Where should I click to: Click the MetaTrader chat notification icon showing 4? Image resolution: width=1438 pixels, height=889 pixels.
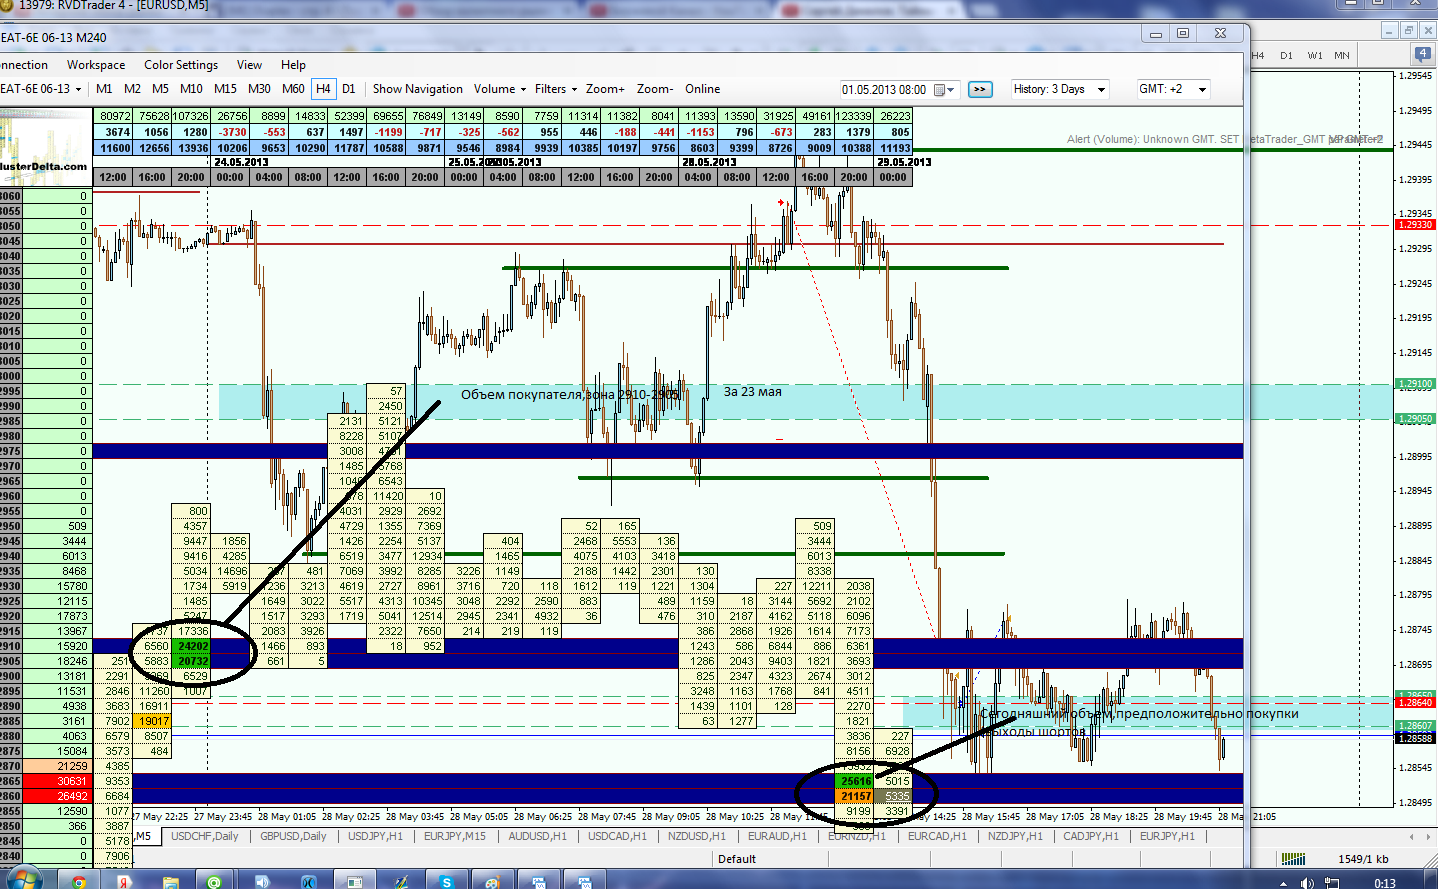pos(1422,54)
